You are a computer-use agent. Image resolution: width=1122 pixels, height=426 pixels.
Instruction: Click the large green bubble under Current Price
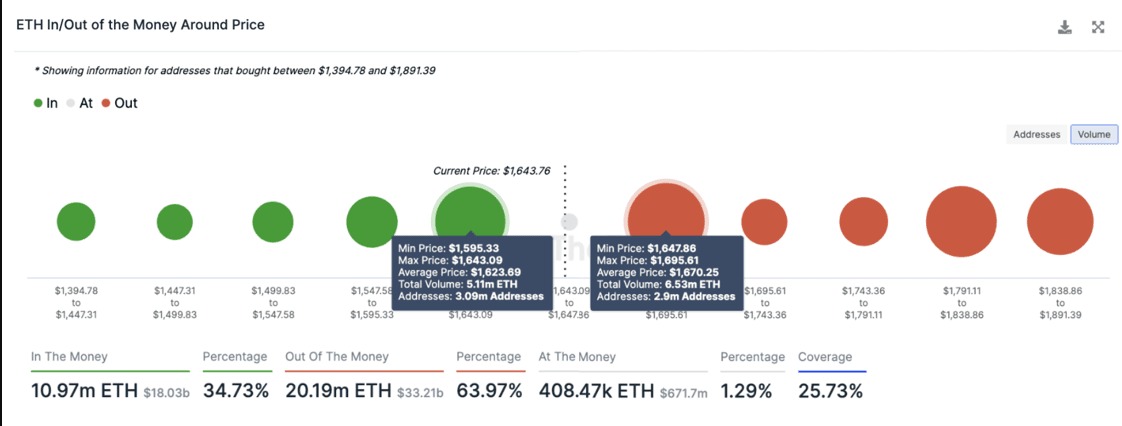[470, 215]
